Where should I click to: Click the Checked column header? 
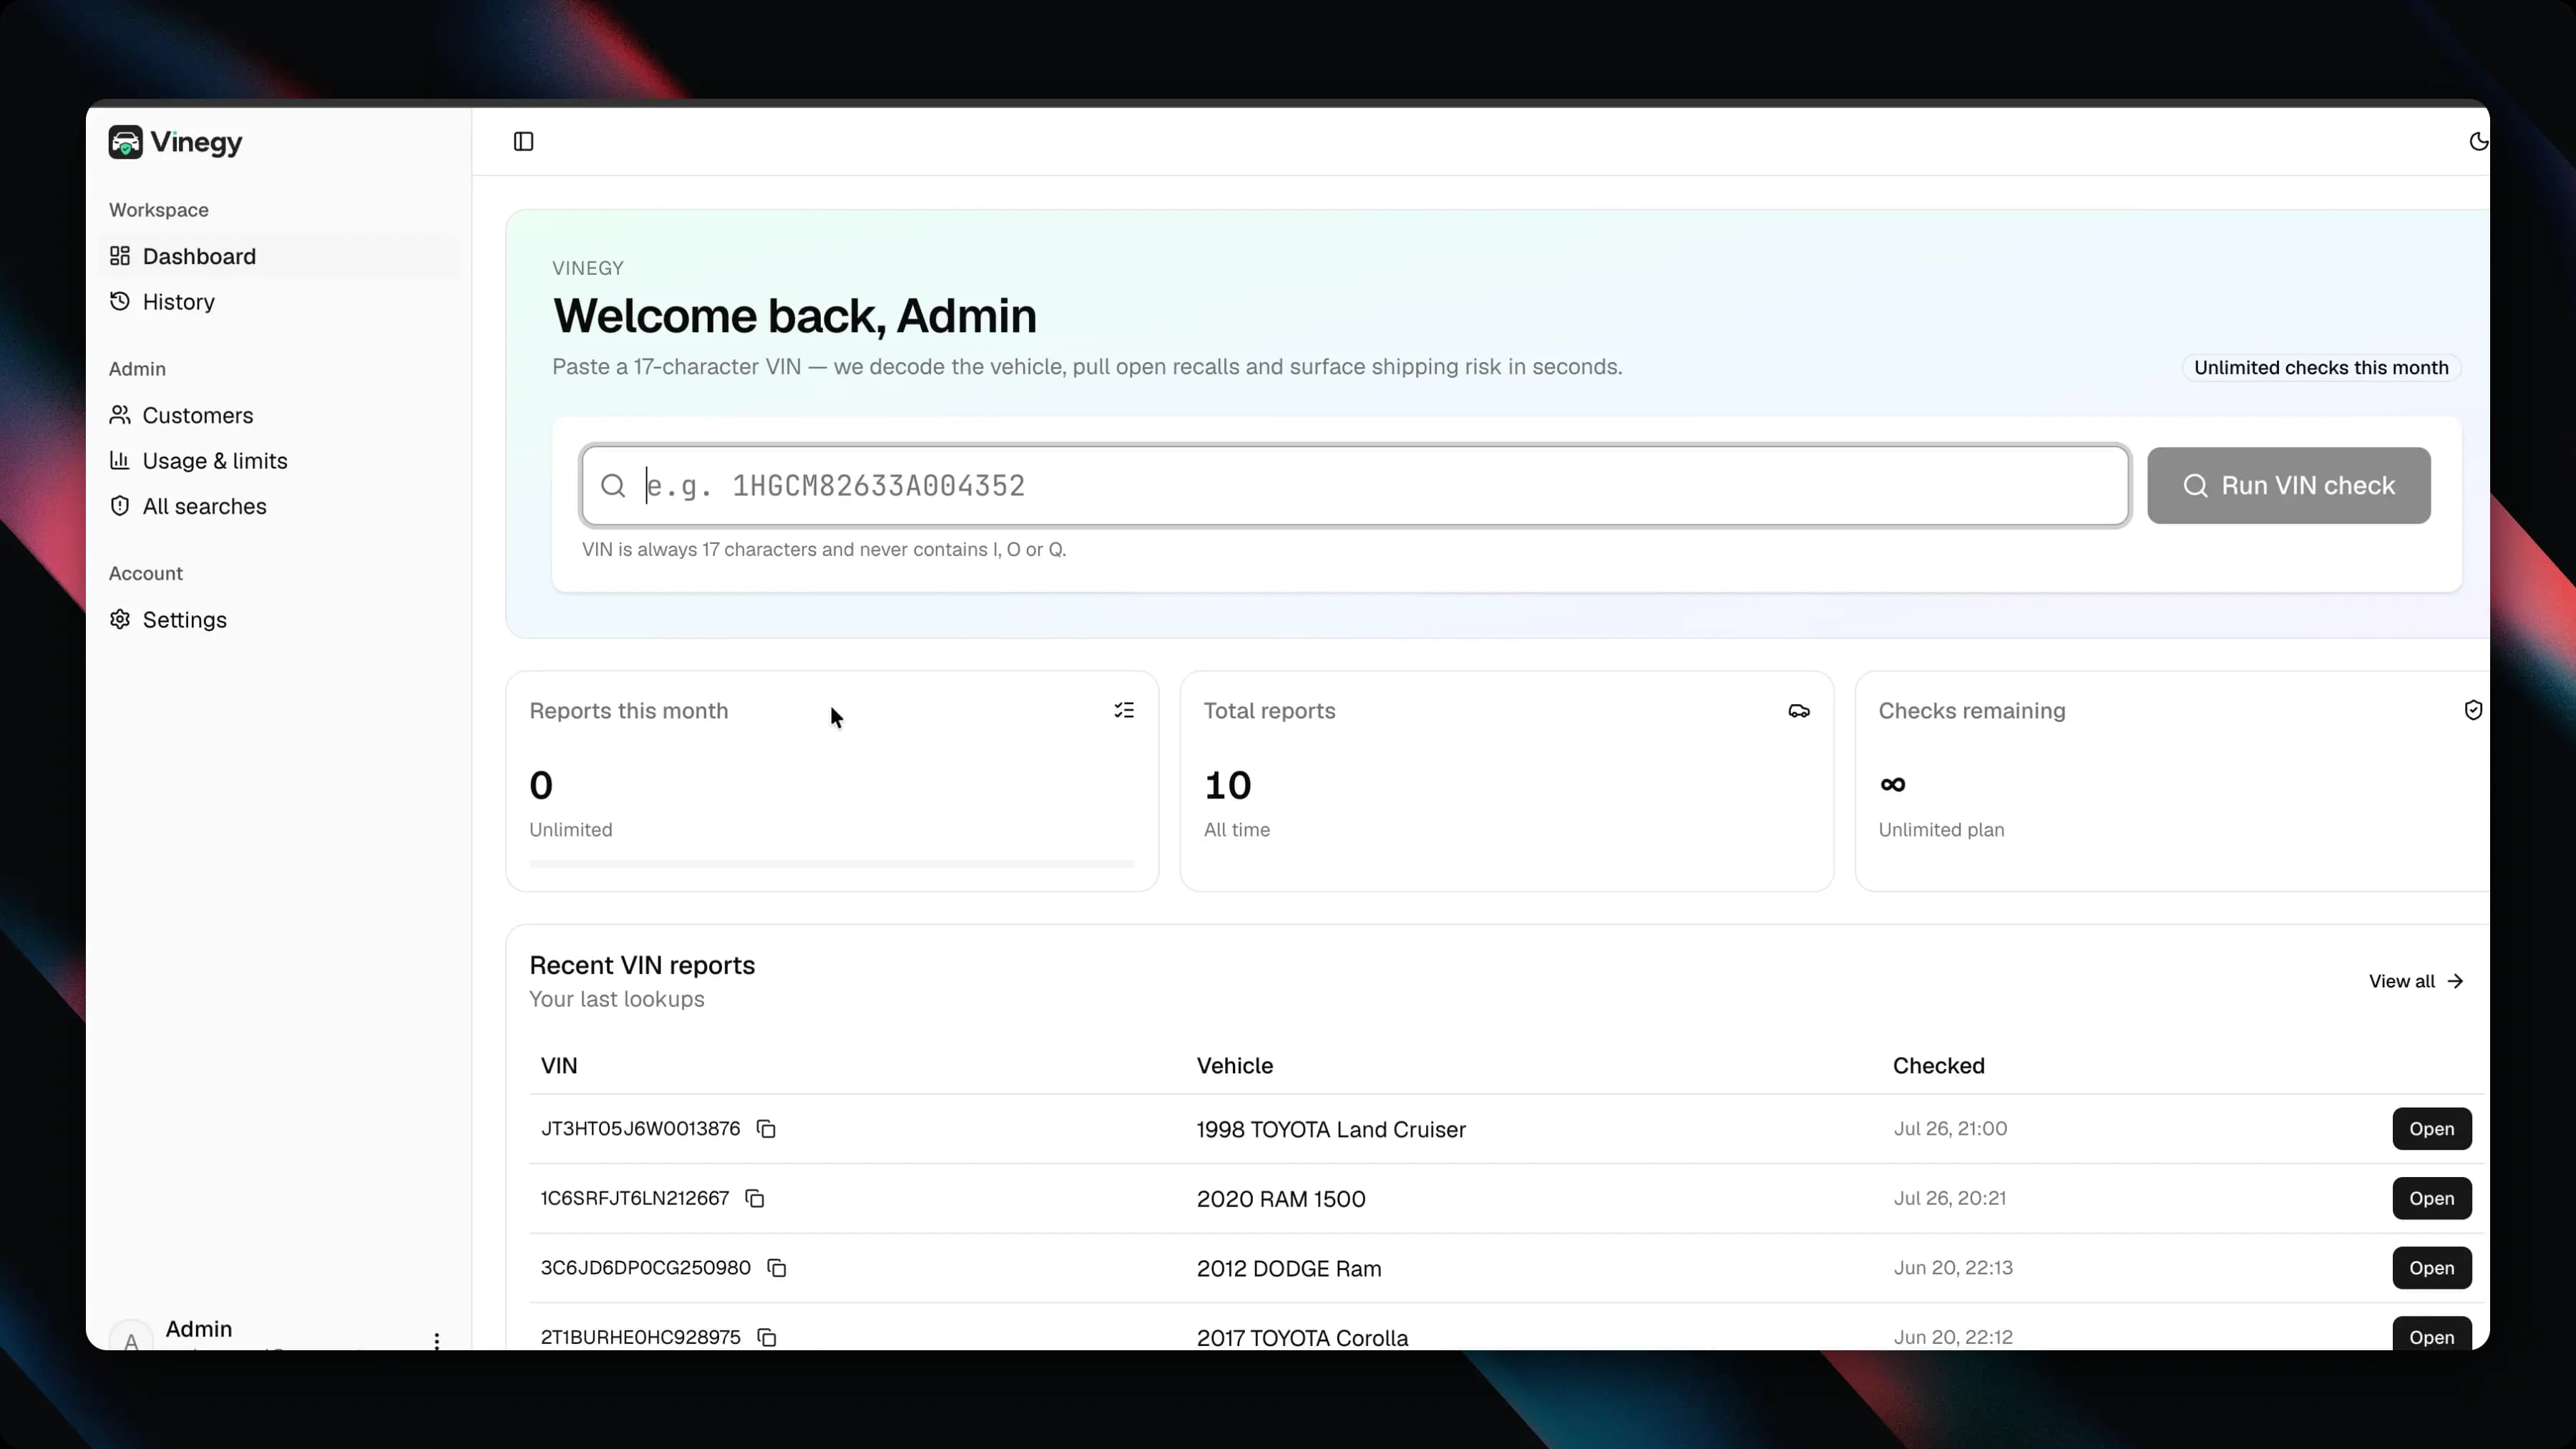[1938, 1066]
